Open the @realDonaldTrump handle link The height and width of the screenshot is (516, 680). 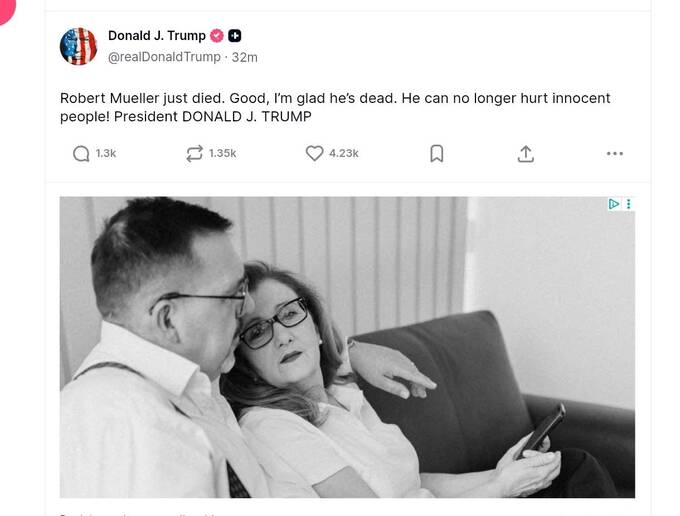pos(164,57)
